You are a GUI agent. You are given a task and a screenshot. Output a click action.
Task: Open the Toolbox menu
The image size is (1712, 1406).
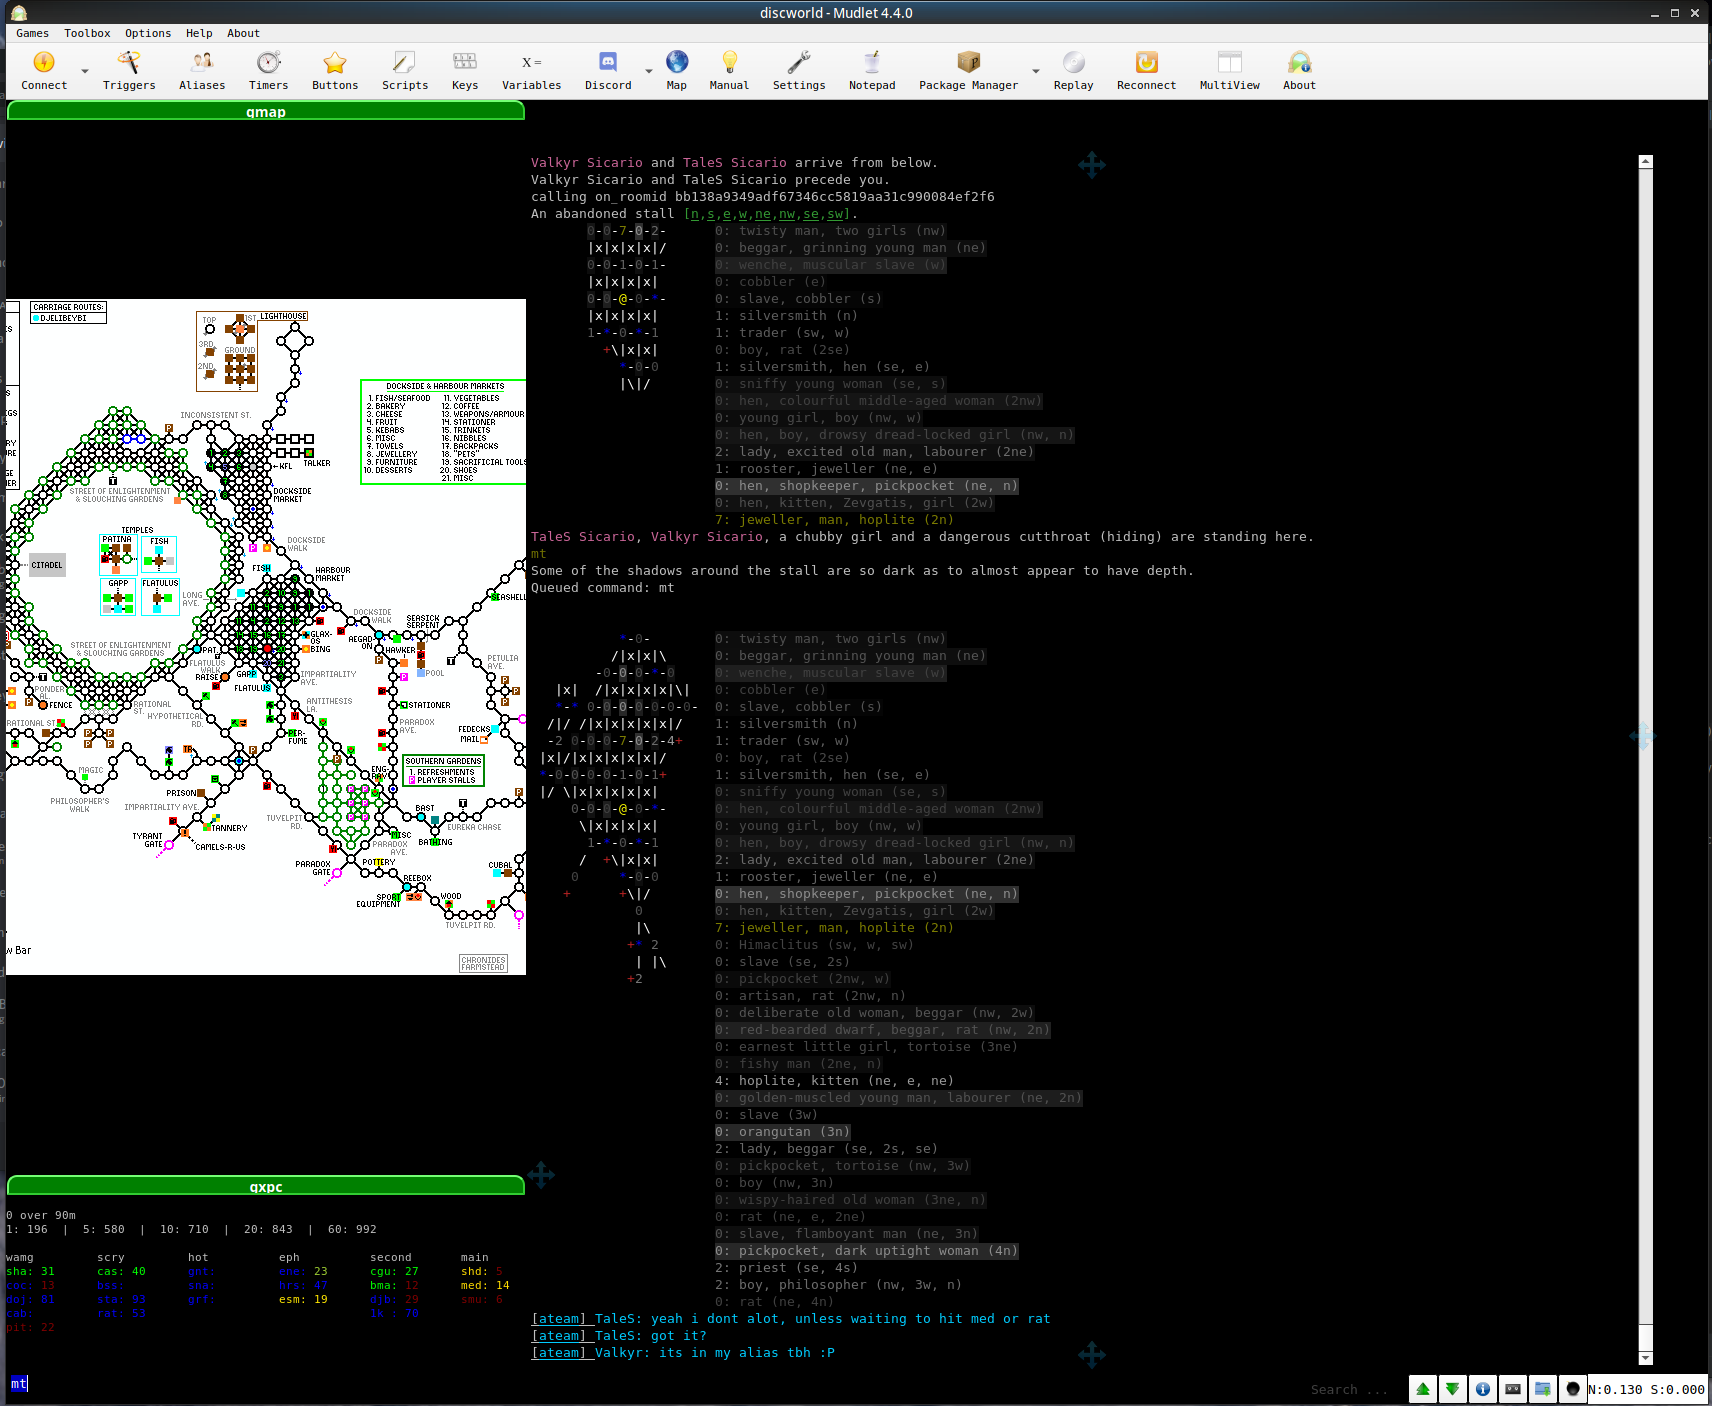click(x=87, y=33)
